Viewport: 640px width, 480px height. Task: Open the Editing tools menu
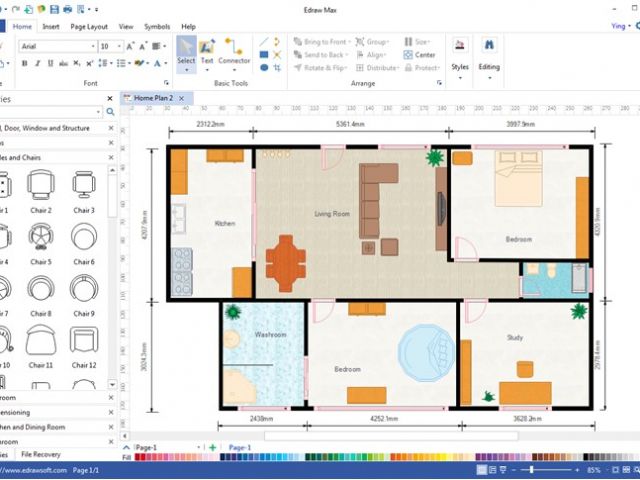click(x=489, y=53)
